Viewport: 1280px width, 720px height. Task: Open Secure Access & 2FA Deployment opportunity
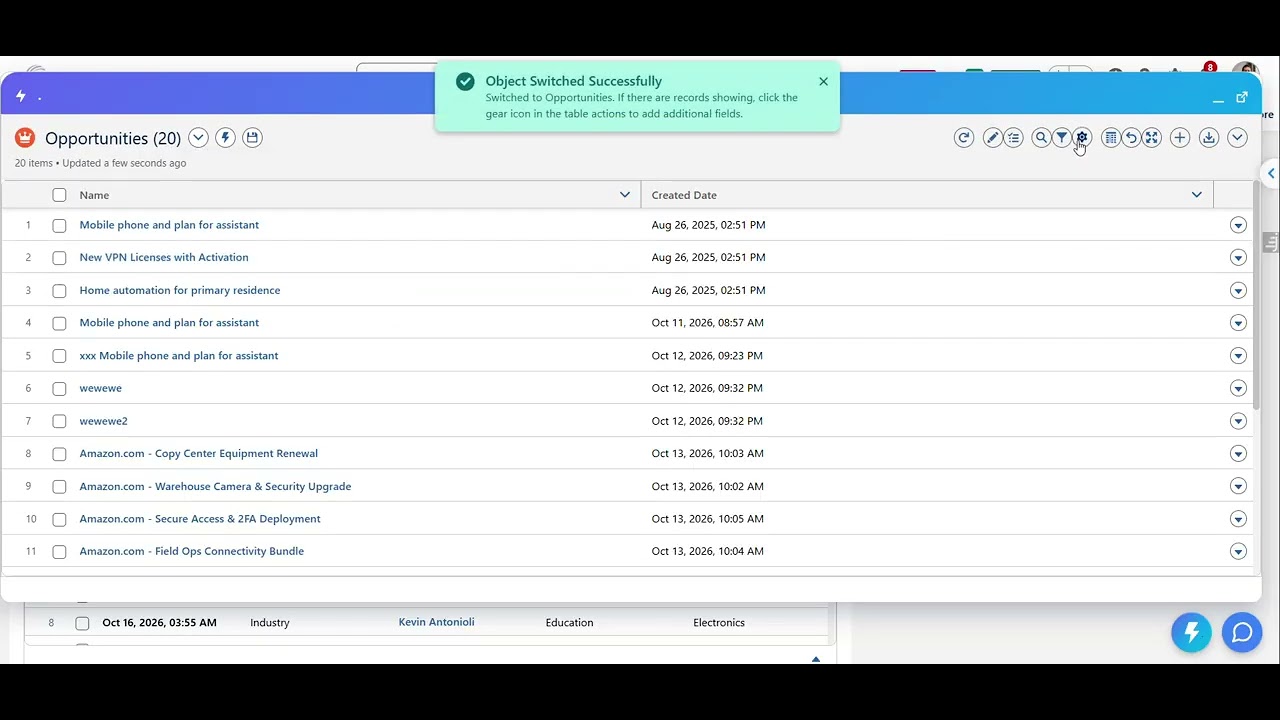(x=200, y=518)
